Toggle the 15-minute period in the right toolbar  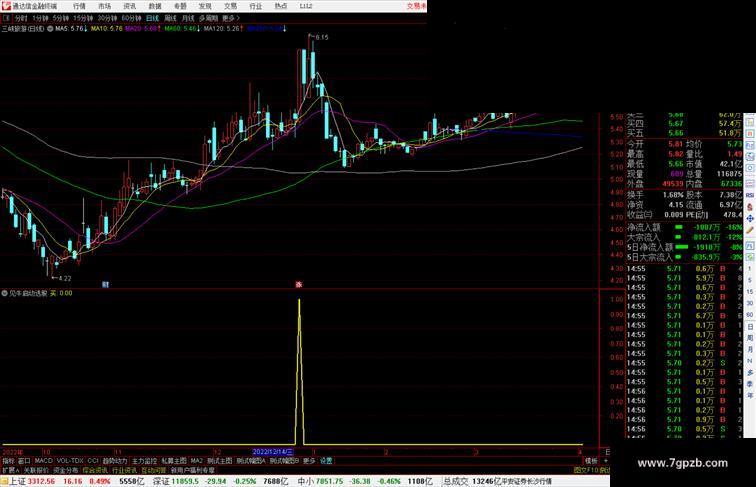click(x=750, y=292)
